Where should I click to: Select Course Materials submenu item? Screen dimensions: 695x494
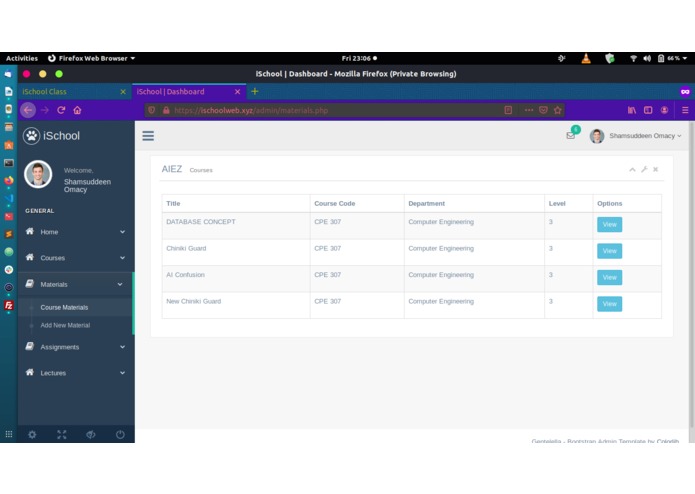(x=64, y=307)
